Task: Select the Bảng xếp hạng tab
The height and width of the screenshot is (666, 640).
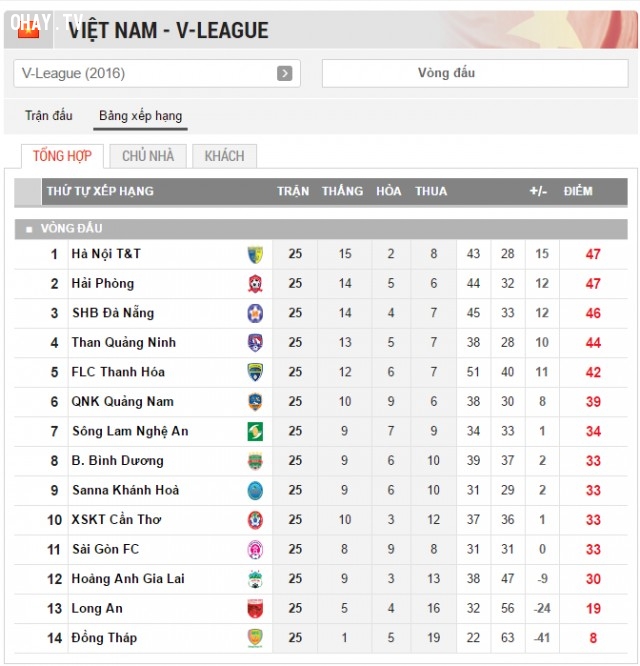Action: (141, 116)
